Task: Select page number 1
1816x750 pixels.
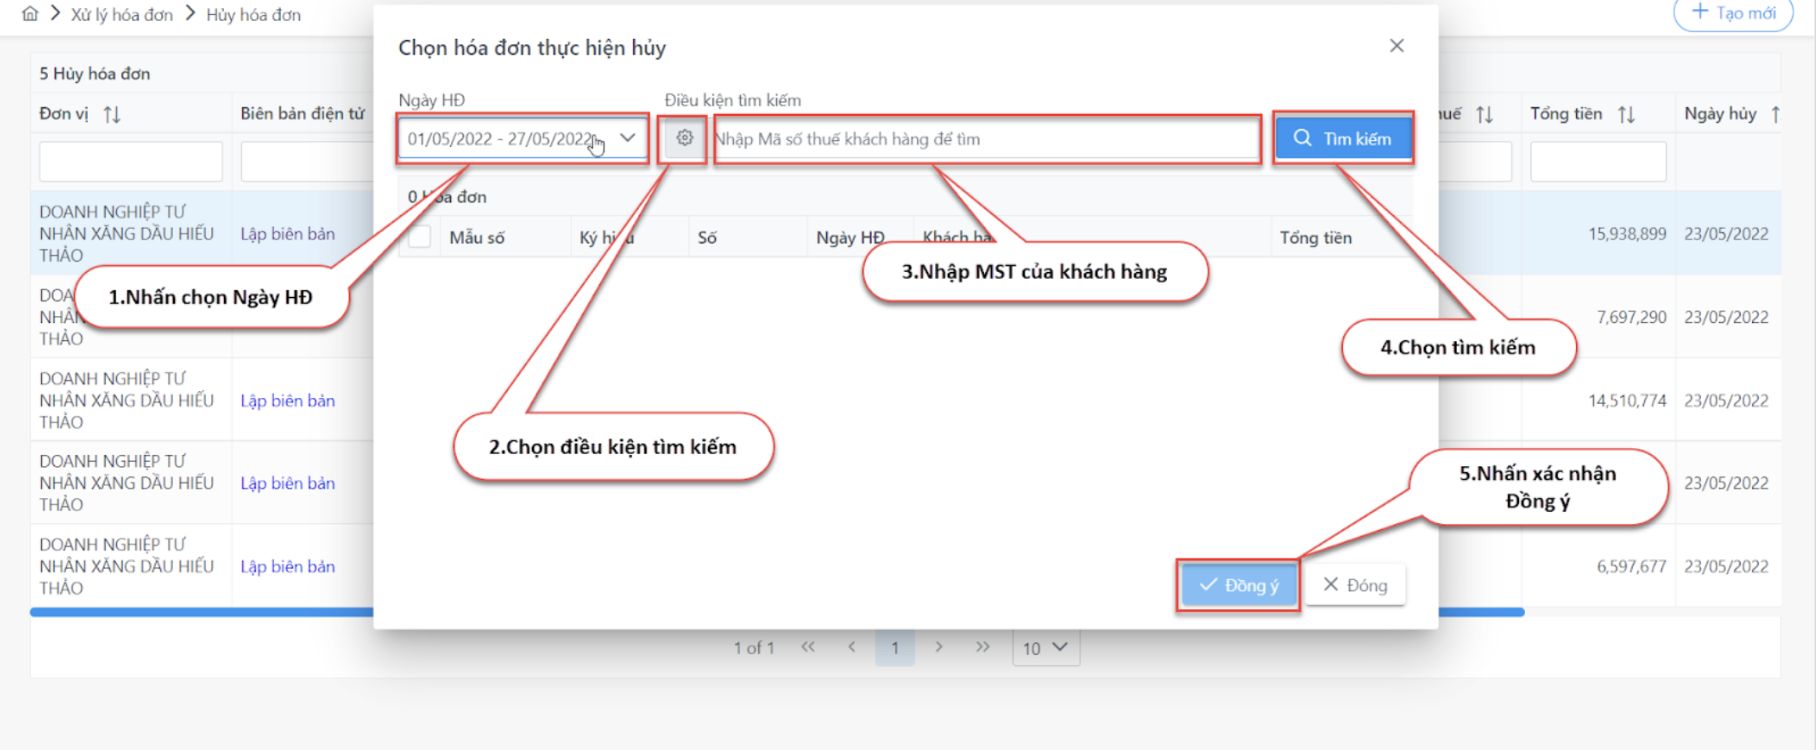Action: [895, 648]
